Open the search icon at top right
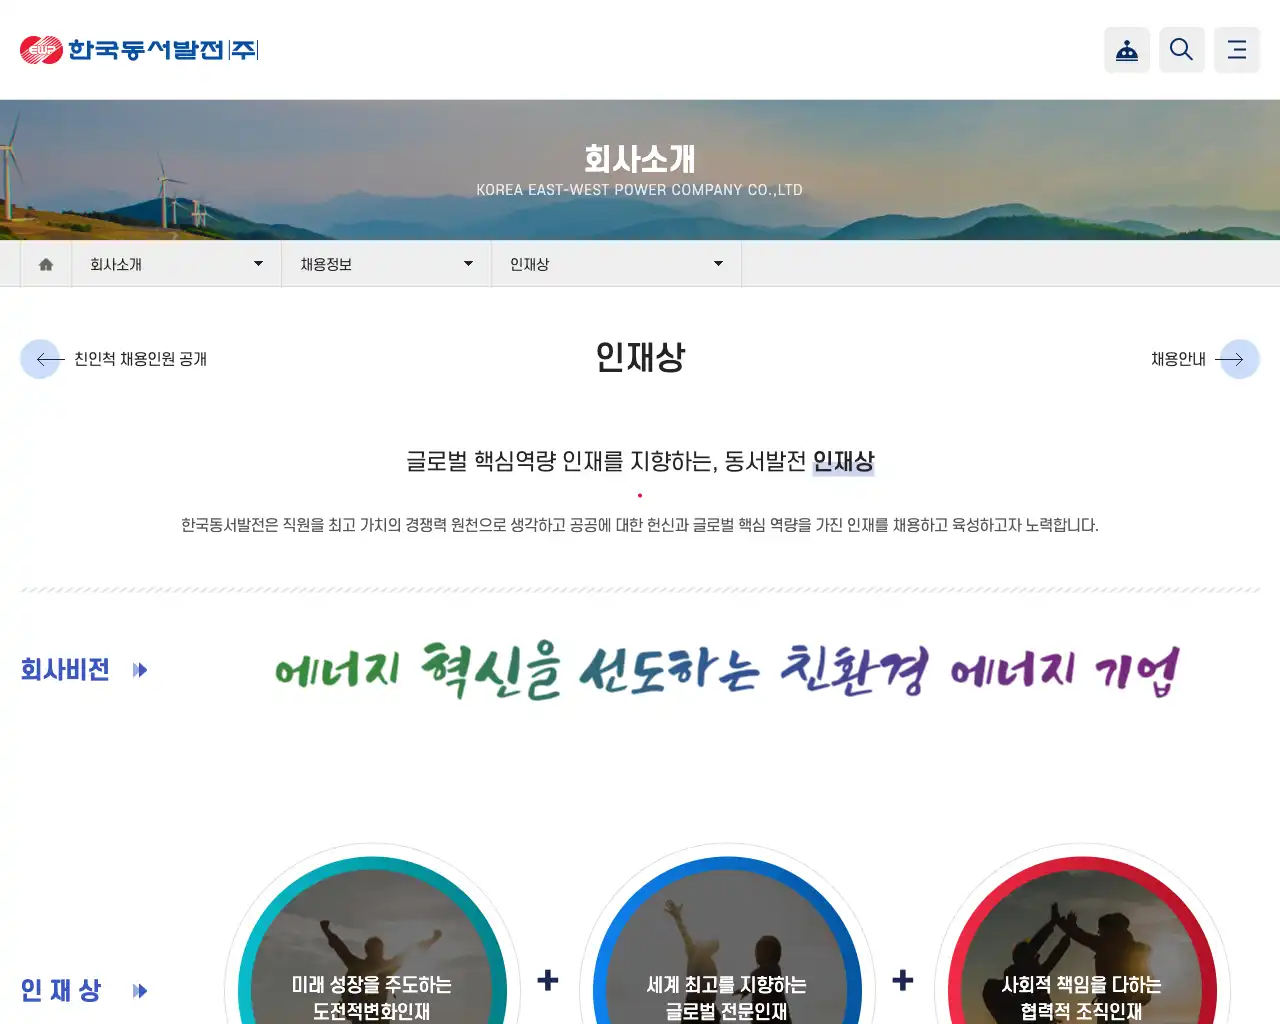The width and height of the screenshot is (1280, 1024). [x=1182, y=50]
